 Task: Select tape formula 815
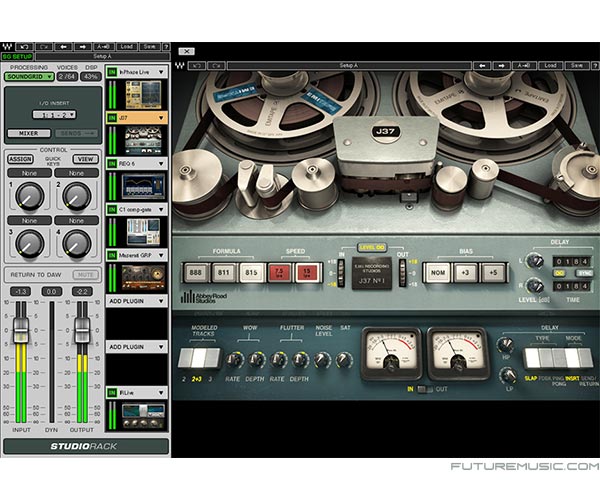pyautogui.click(x=251, y=273)
